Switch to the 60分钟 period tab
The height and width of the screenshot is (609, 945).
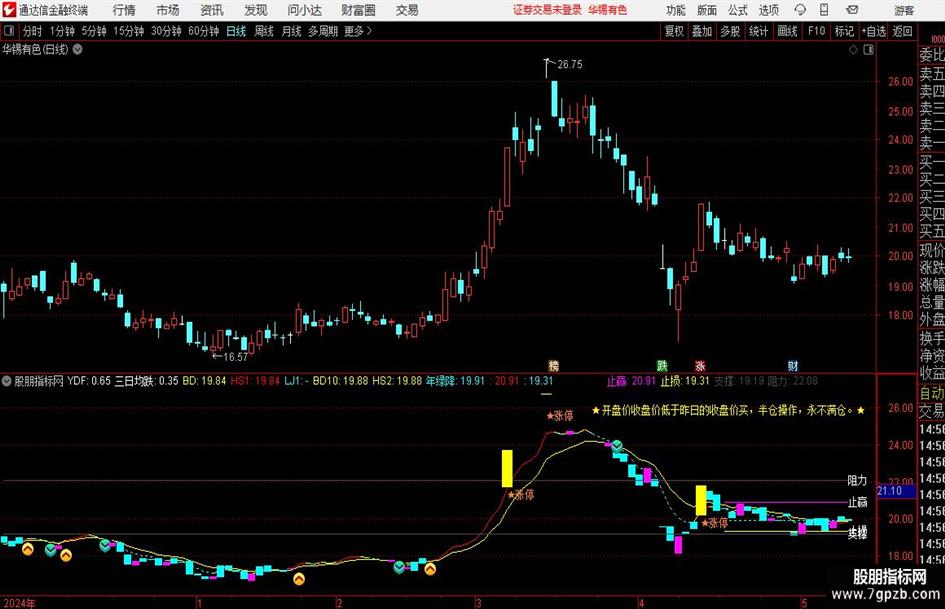click(x=204, y=31)
